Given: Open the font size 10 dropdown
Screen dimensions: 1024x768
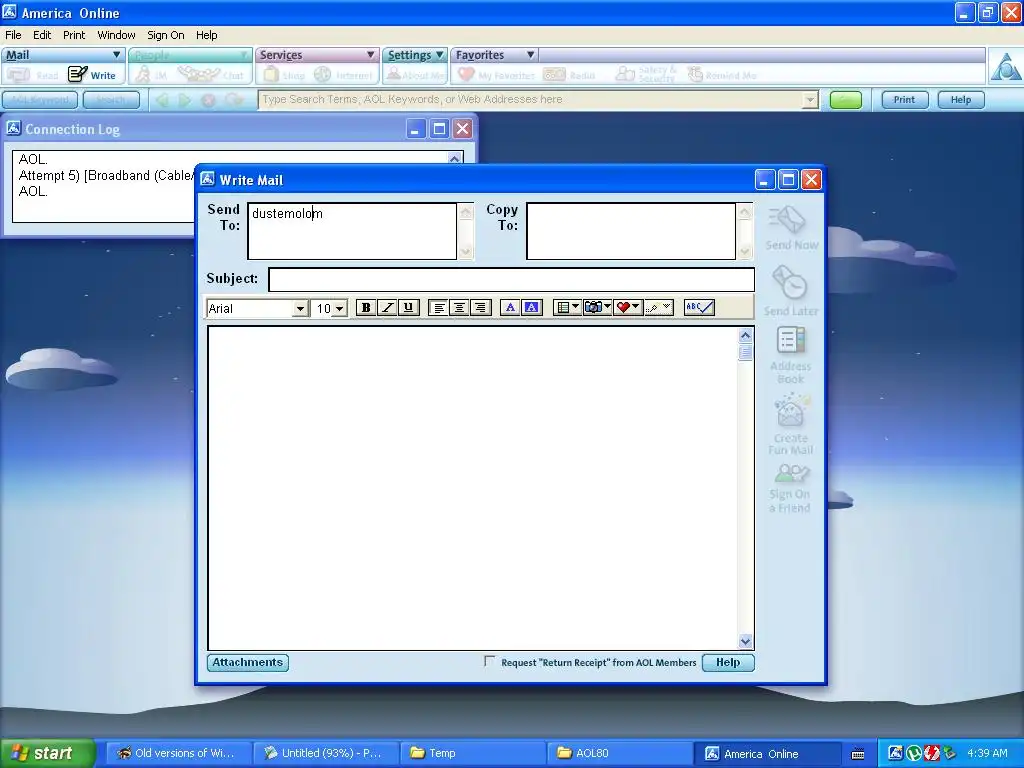Looking at the screenshot, I should click(340, 308).
